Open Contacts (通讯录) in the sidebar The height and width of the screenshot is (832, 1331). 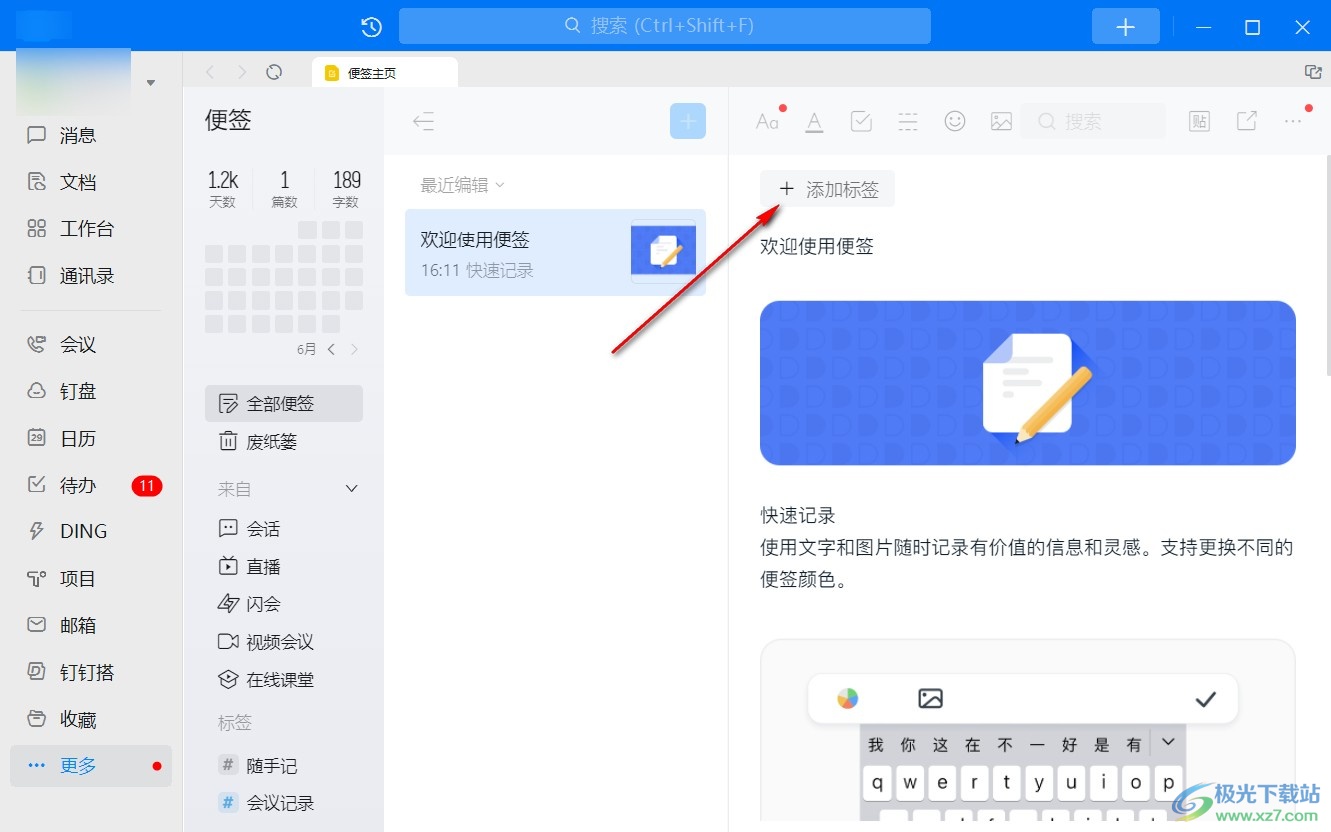pos(91,276)
